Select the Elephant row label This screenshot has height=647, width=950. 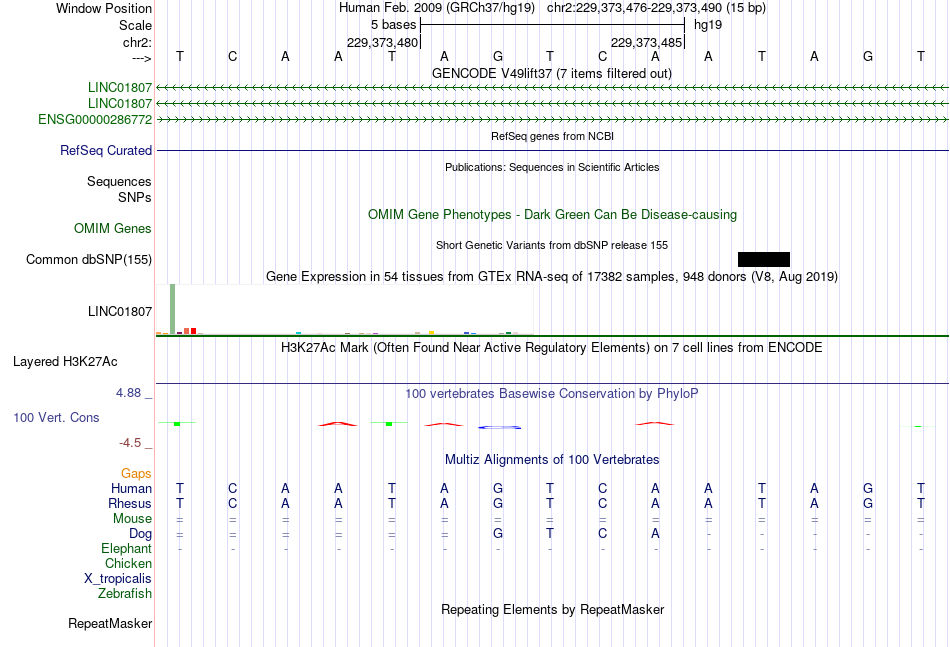click(126, 548)
